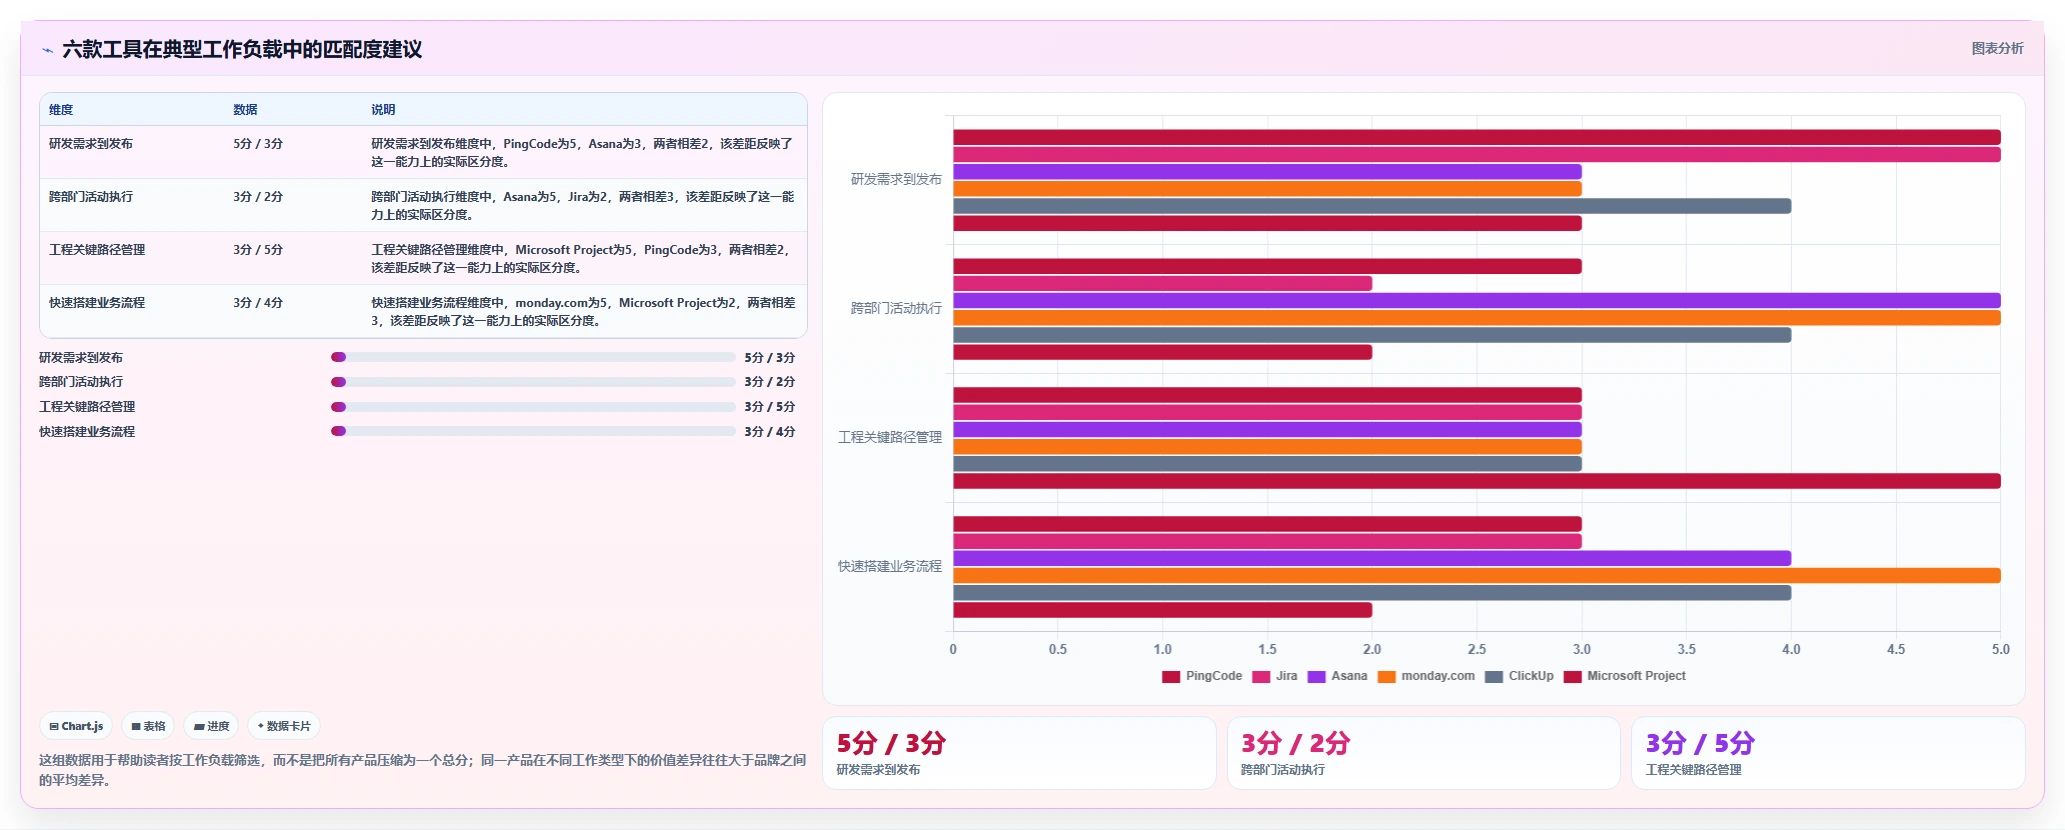
Task: Click the 快速搭建业务流程 progress bar
Action: coord(533,431)
